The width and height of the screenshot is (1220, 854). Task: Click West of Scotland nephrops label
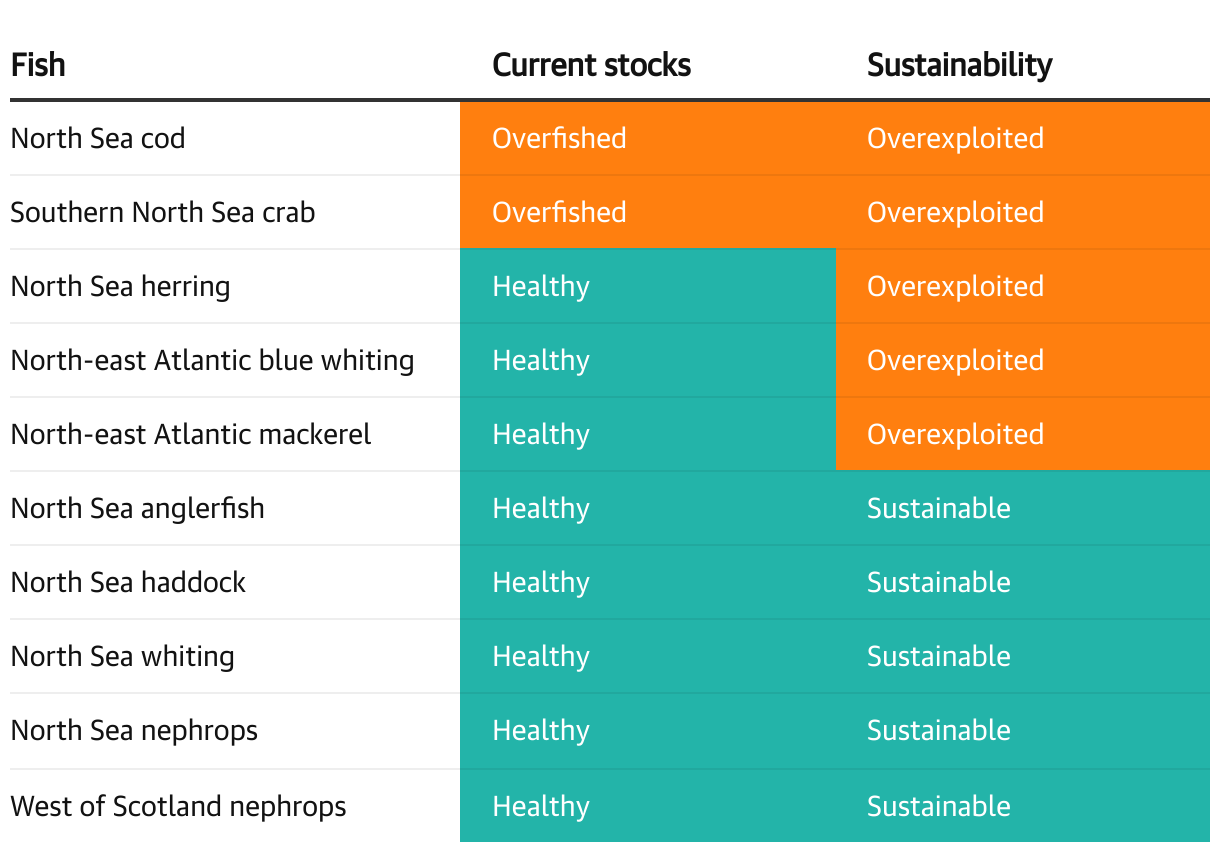pos(178,806)
